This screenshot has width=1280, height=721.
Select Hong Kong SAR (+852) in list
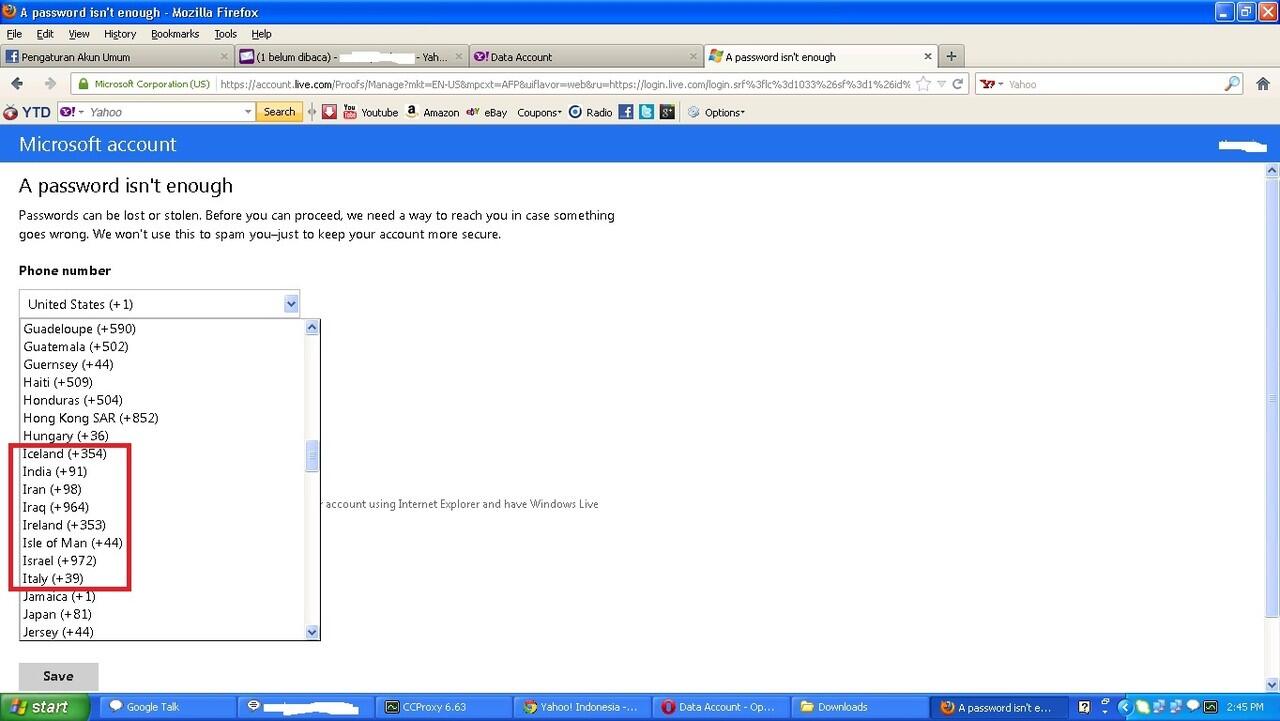point(162,418)
